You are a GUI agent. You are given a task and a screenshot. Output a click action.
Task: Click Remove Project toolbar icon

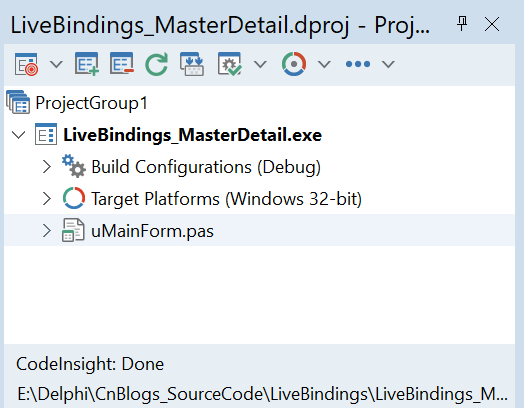click(x=122, y=63)
